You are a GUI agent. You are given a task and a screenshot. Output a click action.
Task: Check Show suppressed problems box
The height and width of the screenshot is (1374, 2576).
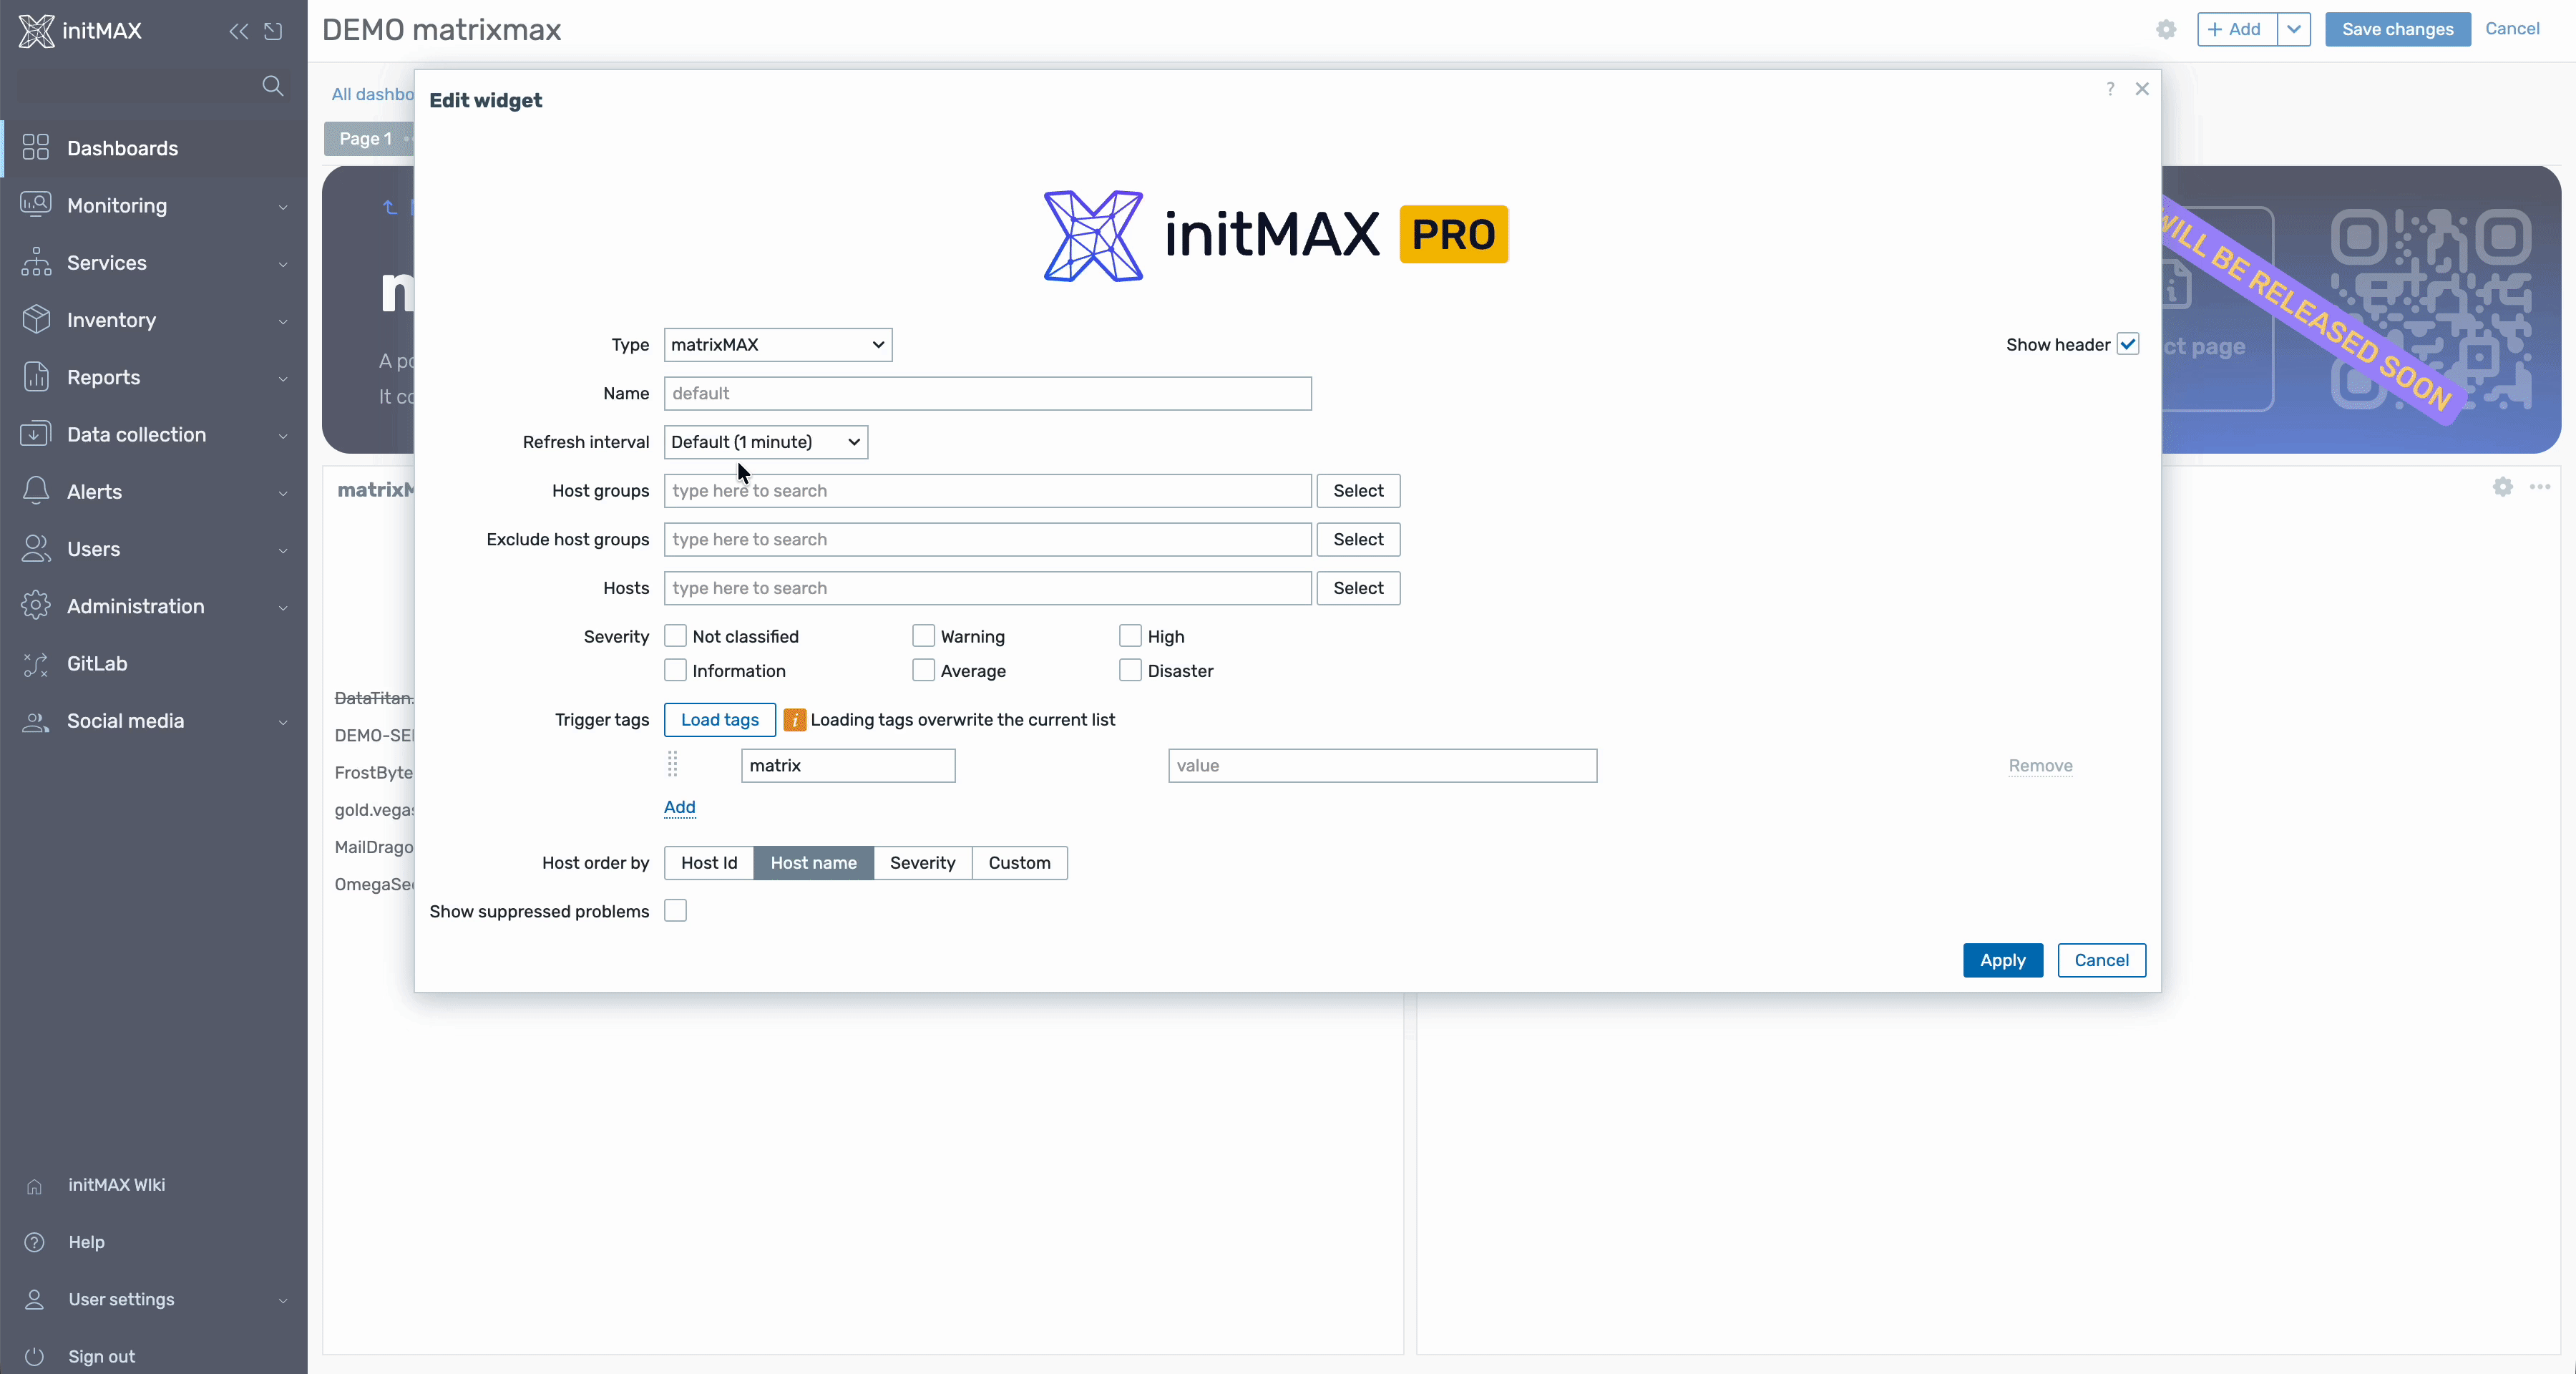tap(675, 911)
